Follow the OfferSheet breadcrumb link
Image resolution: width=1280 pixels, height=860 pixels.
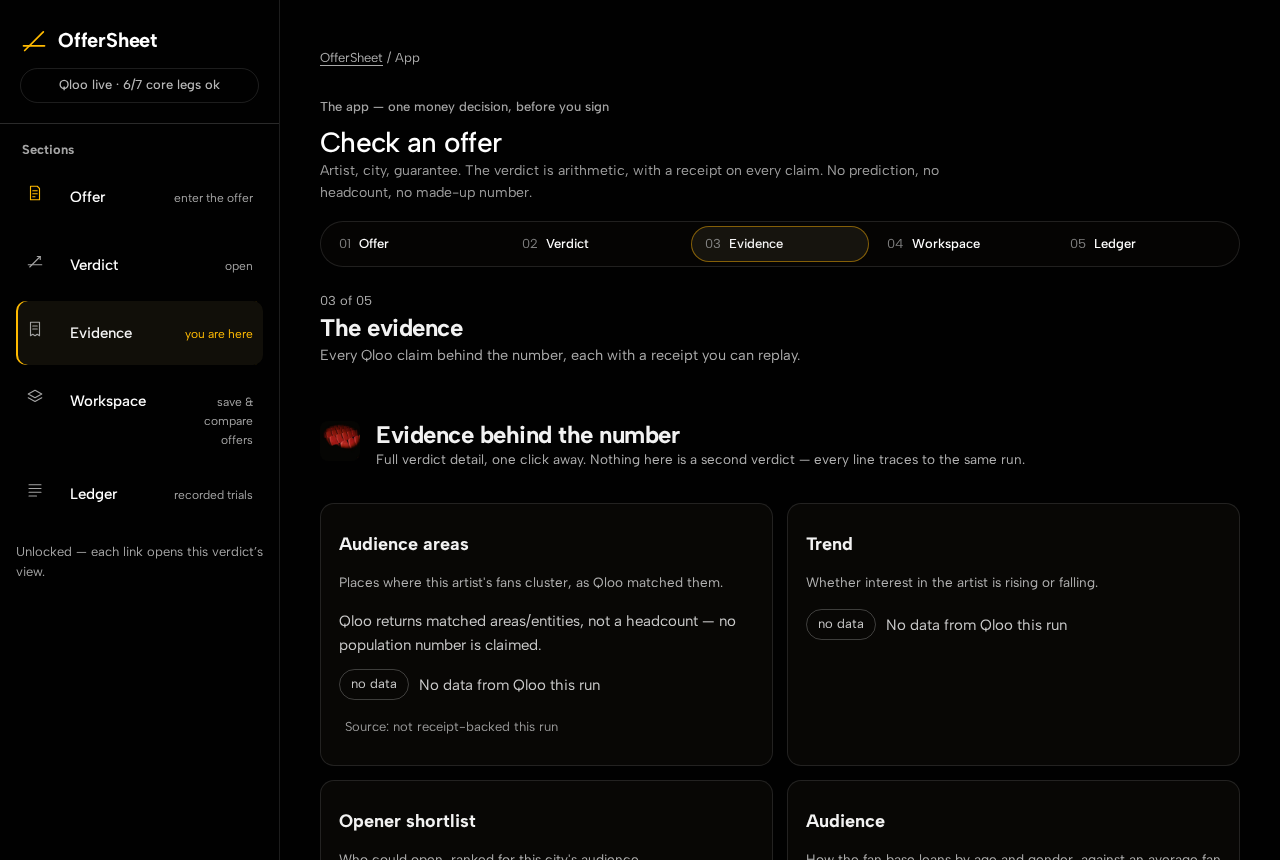click(x=351, y=58)
